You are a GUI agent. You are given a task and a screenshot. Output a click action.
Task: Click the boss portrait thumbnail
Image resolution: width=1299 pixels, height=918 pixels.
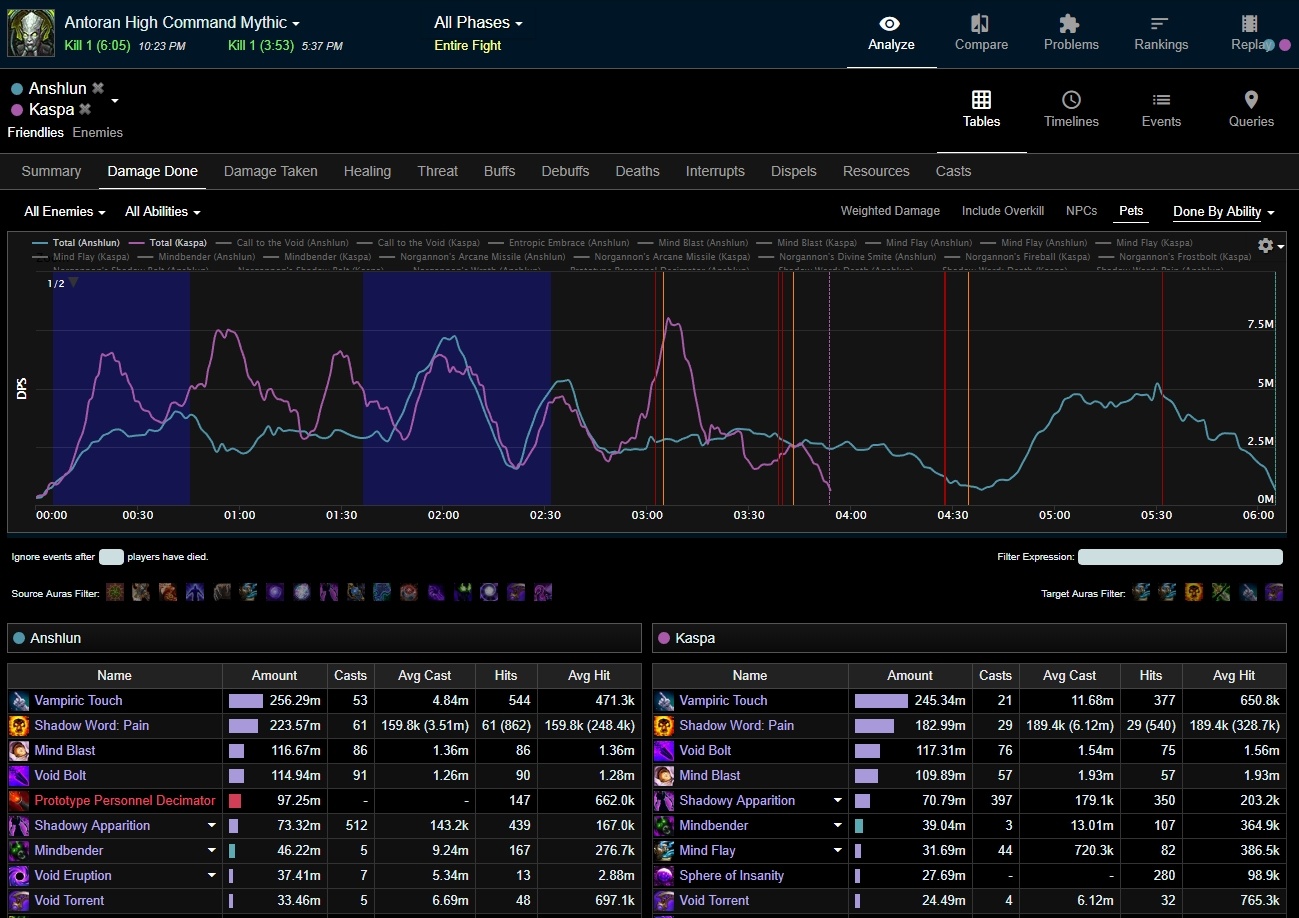click(31, 33)
